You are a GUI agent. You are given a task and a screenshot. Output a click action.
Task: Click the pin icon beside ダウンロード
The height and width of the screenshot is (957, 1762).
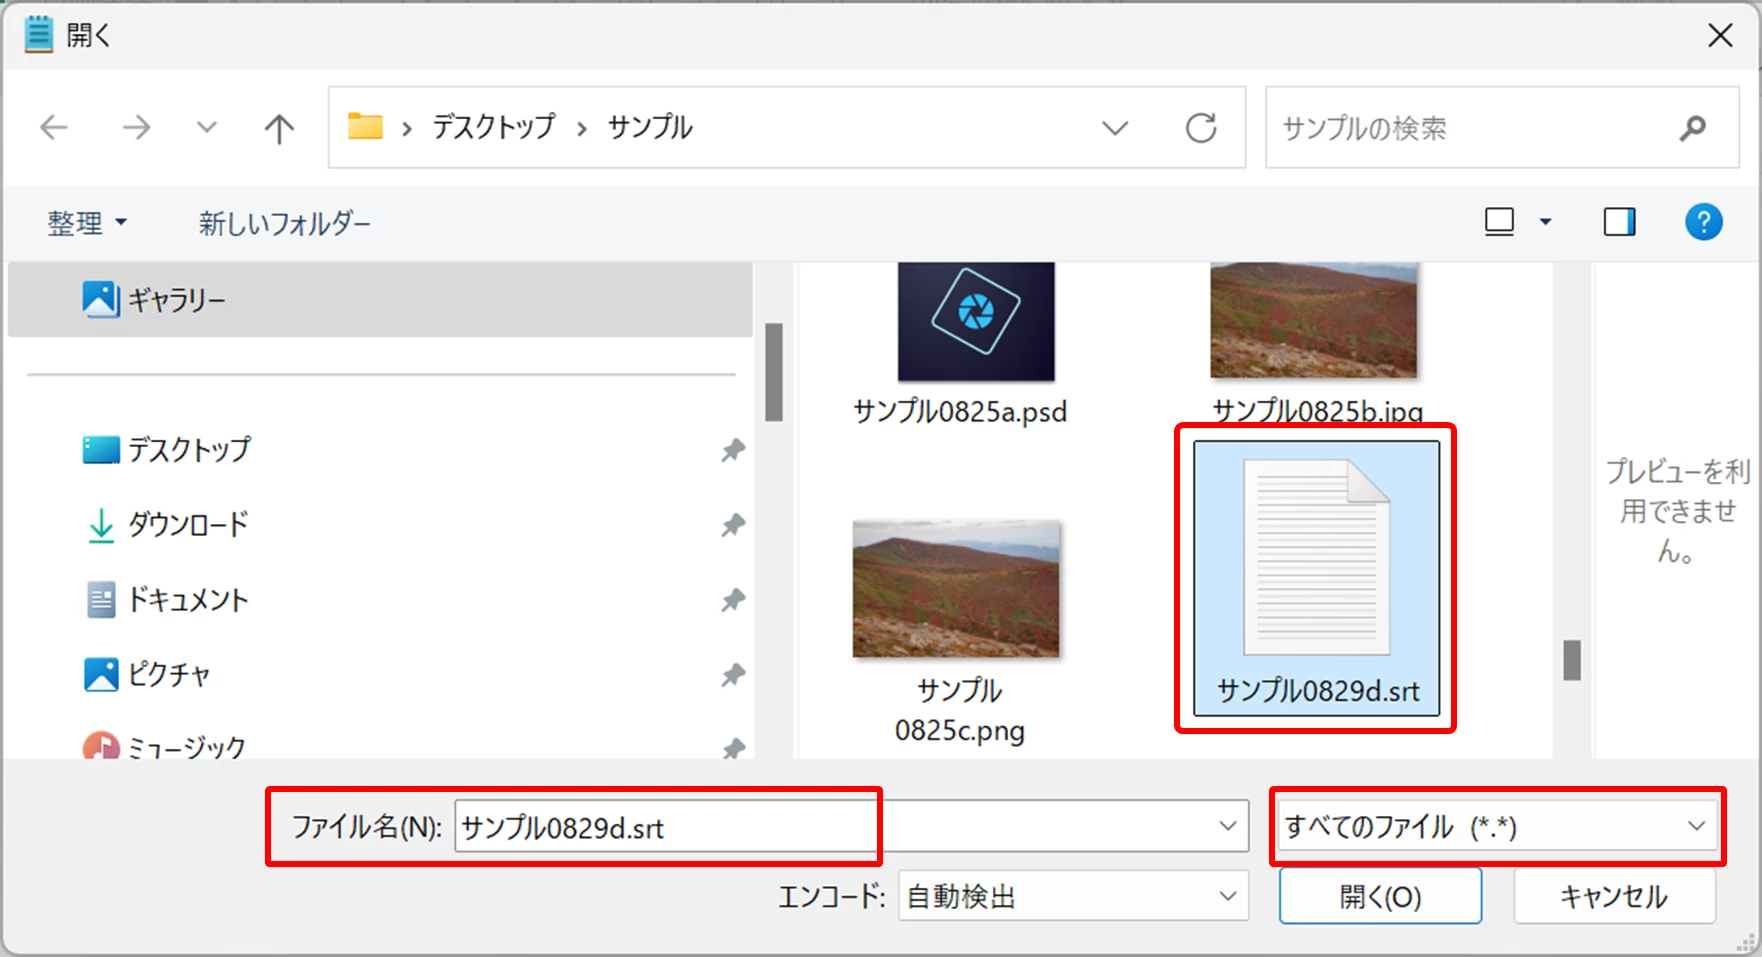pyautogui.click(x=733, y=525)
